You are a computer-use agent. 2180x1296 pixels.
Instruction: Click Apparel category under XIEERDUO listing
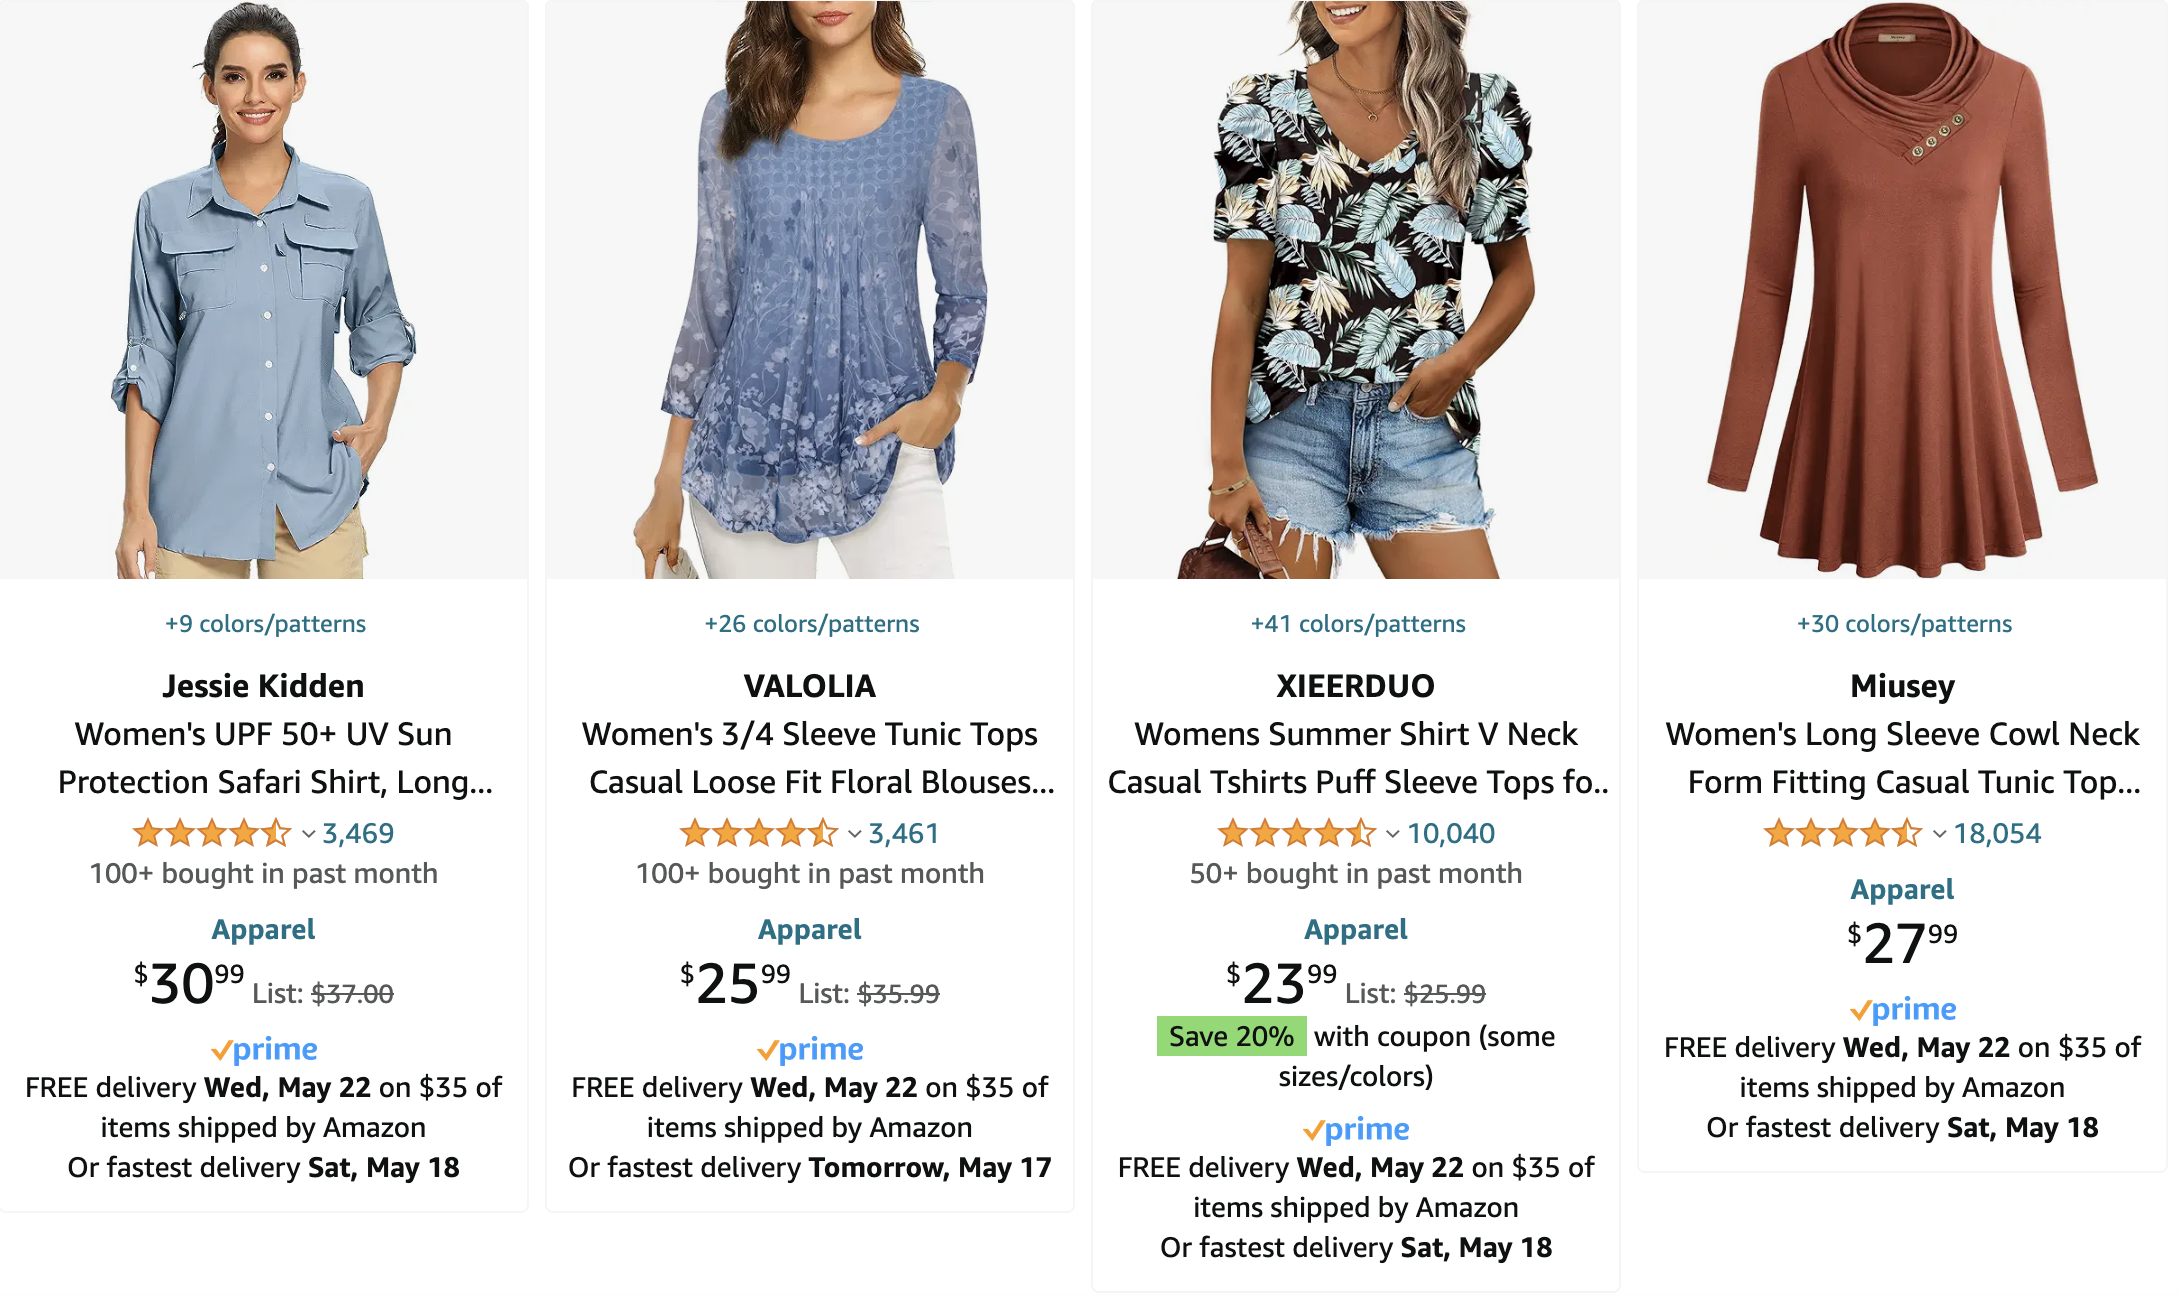point(1357,928)
